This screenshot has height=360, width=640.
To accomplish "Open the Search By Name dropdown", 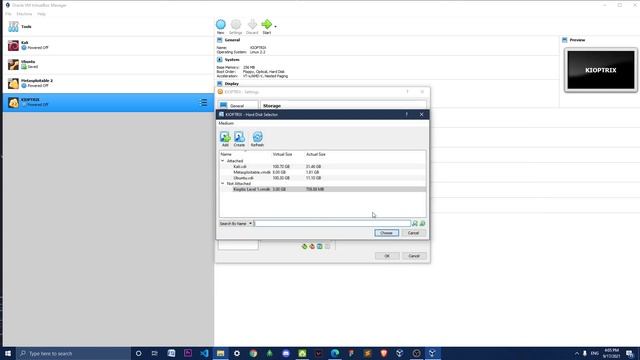I will (x=236, y=224).
